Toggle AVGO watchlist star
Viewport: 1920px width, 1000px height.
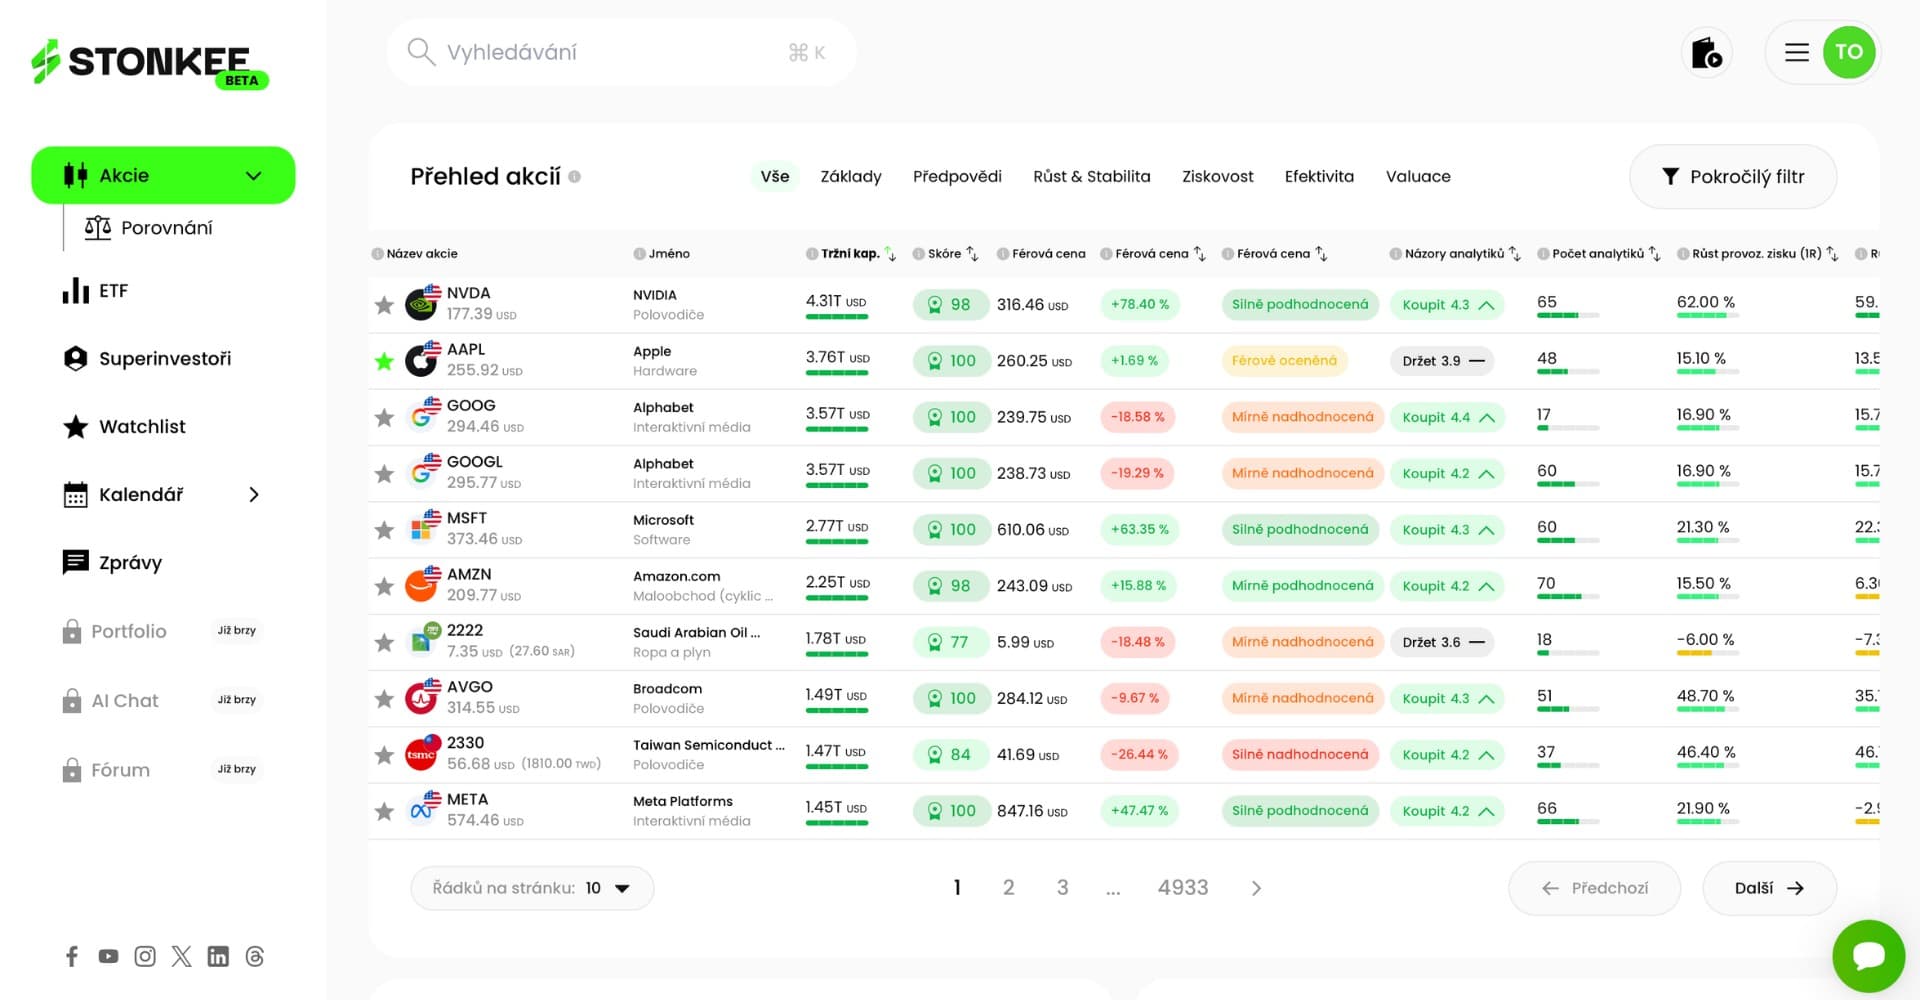[x=384, y=699]
